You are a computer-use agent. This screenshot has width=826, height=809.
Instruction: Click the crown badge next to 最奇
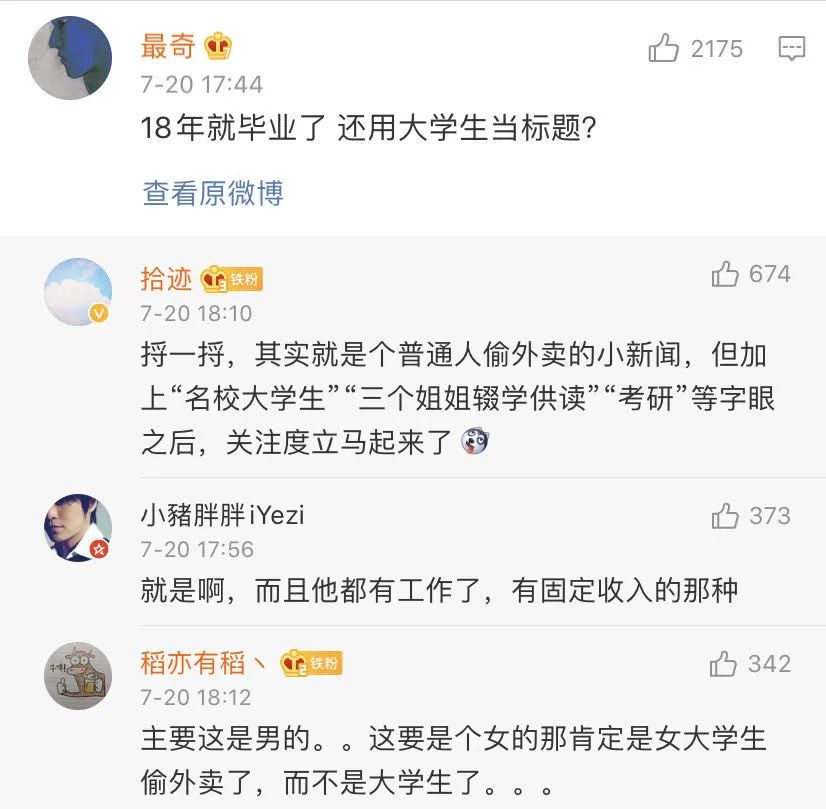tap(217, 46)
